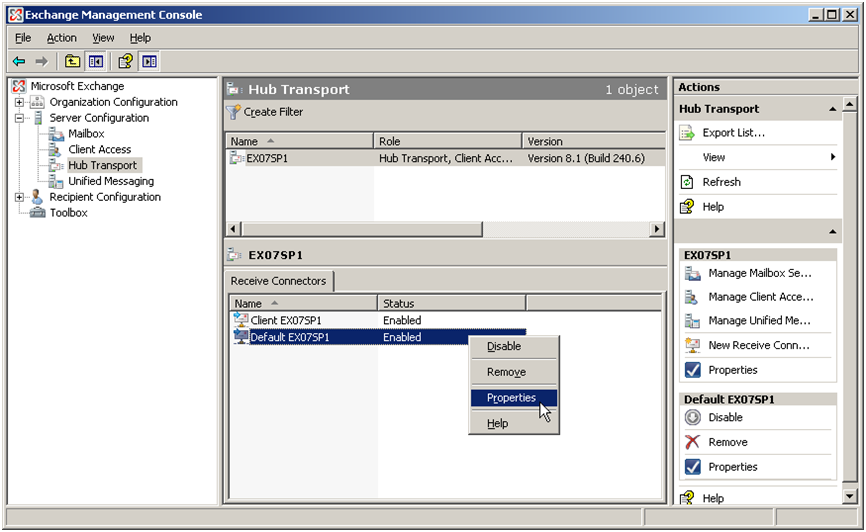Click Manage Mailbox Server action
Viewport: 866px width, 532px height.
pyautogui.click(x=760, y=273)
